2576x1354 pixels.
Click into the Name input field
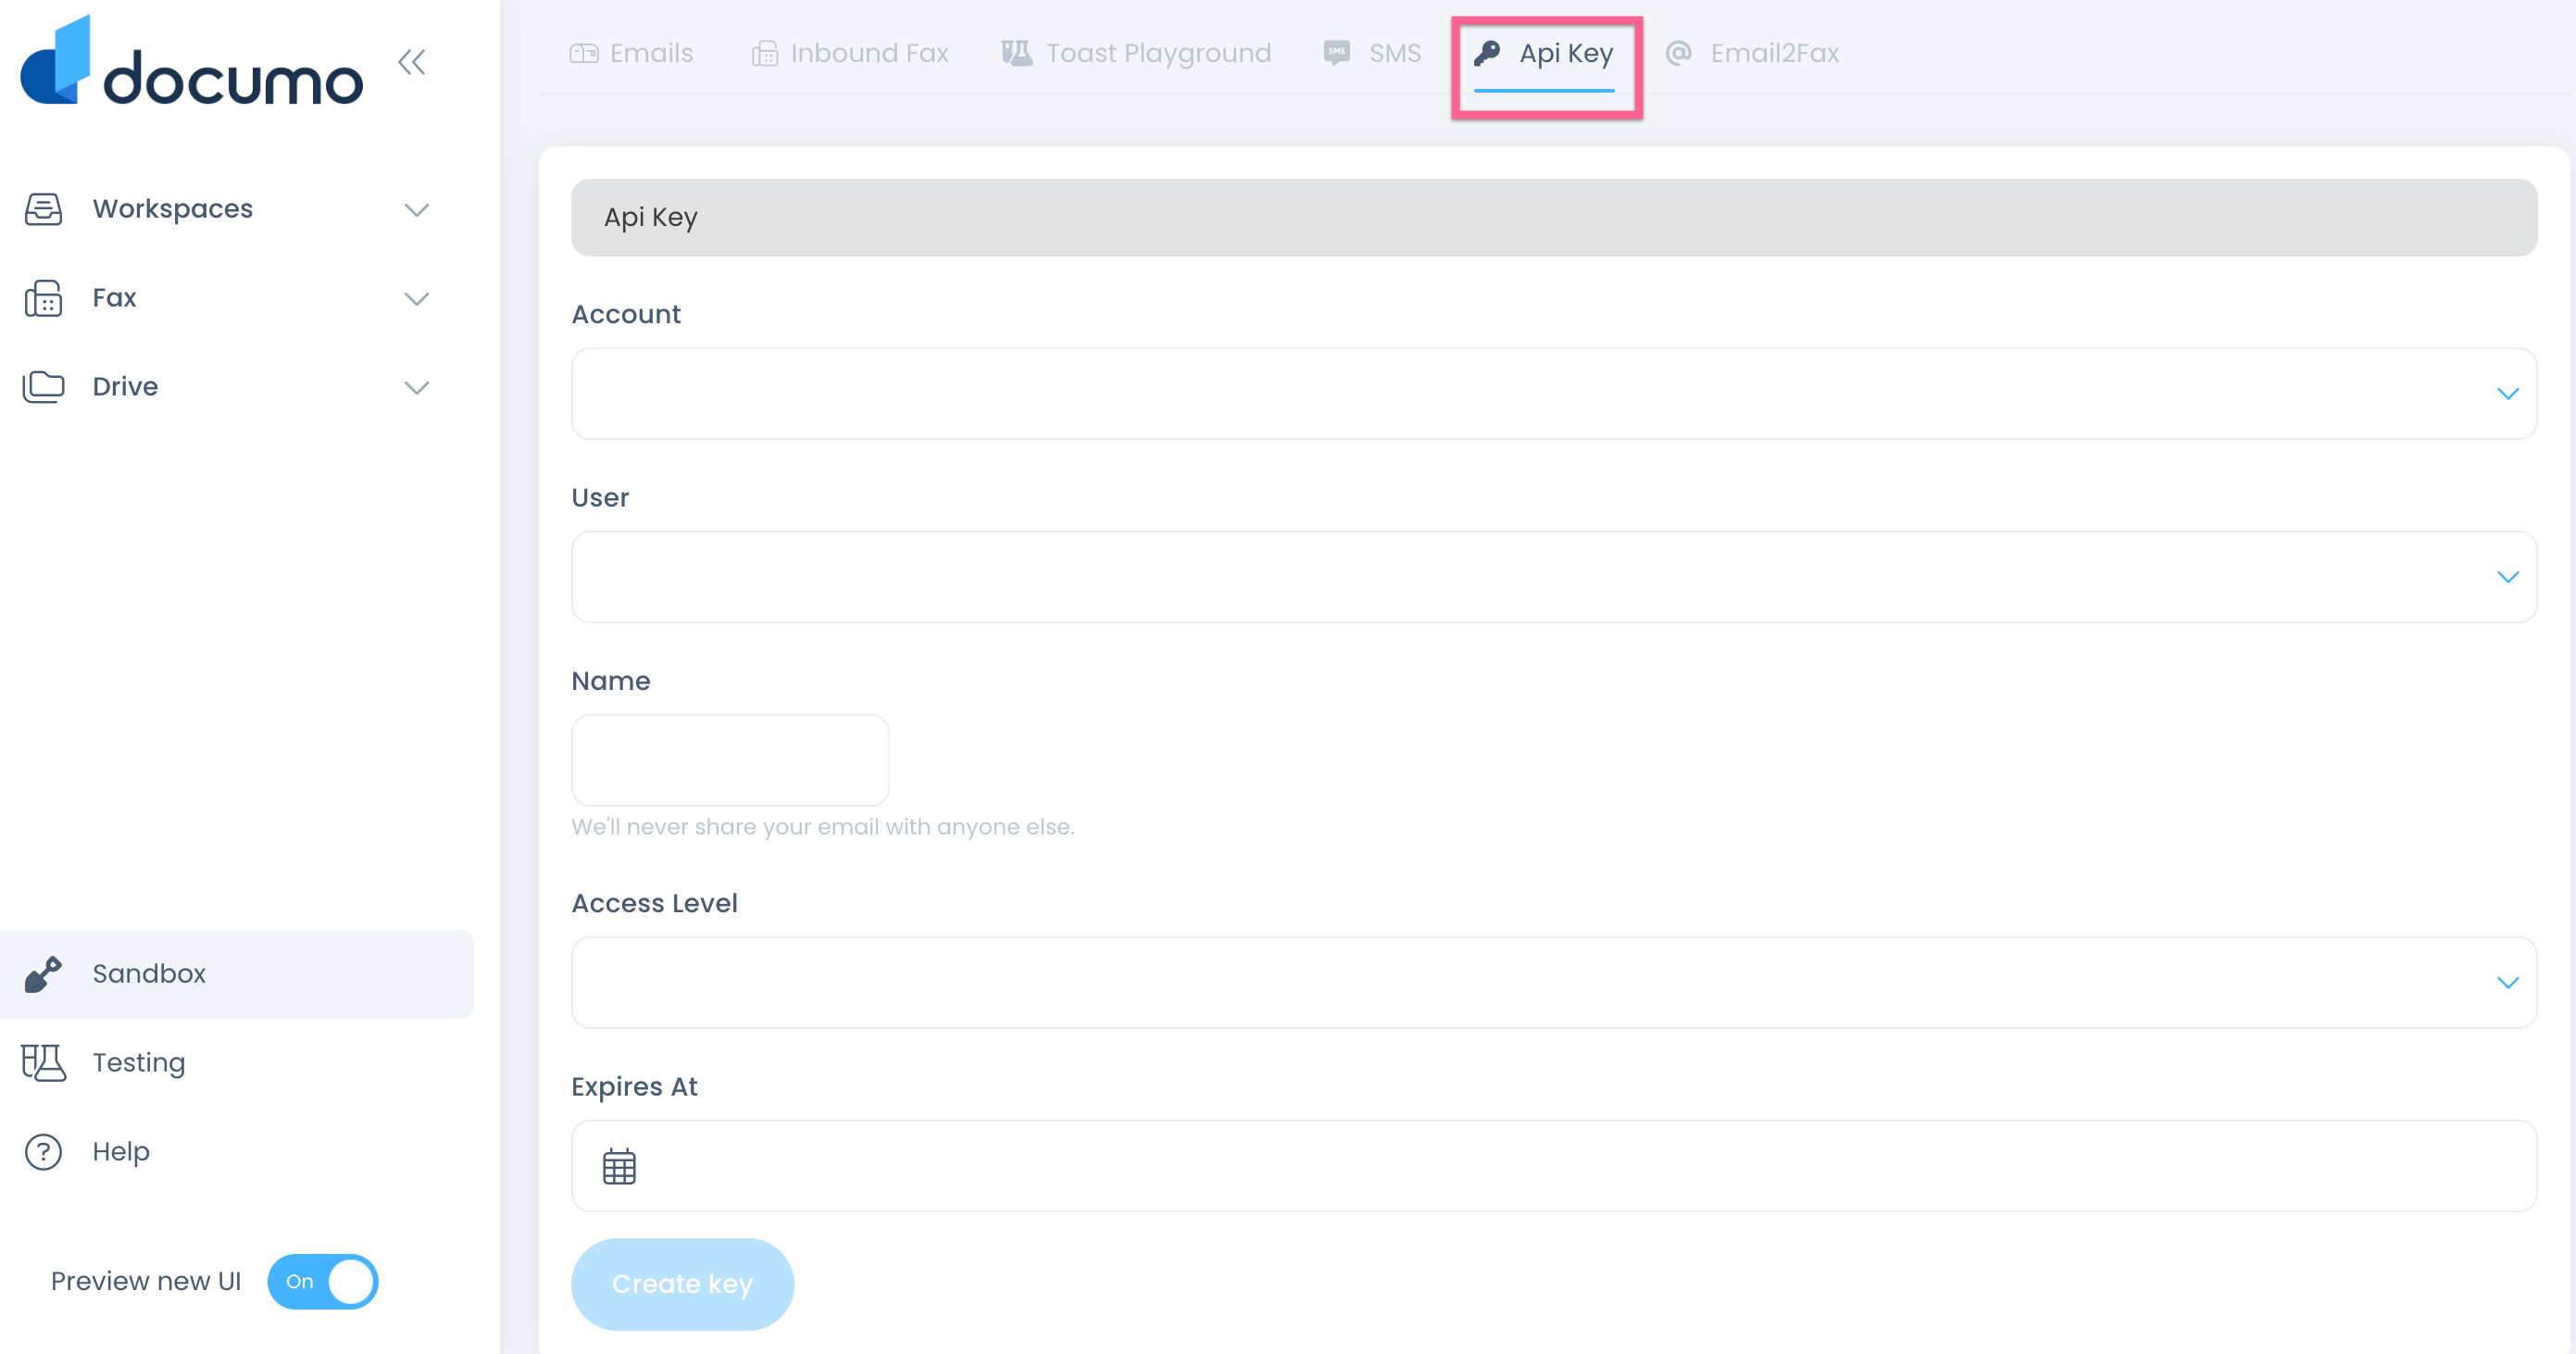[730, 760]
